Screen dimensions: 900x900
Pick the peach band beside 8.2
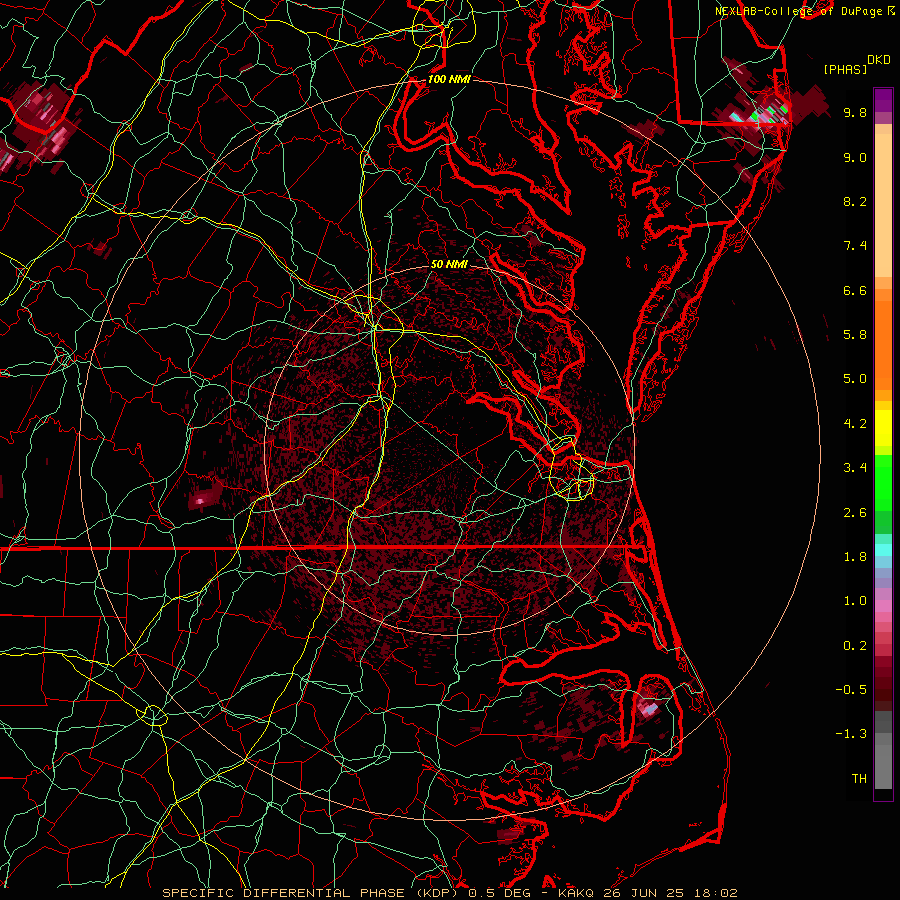[883, 205]
